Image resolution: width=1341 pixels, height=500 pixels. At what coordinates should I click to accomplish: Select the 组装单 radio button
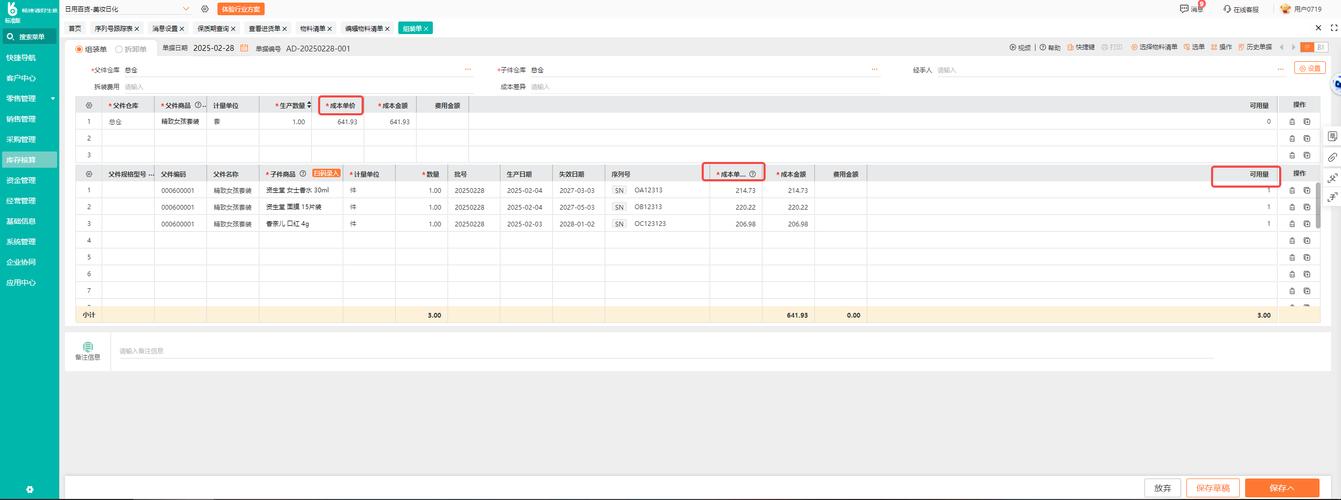(80, 48)
